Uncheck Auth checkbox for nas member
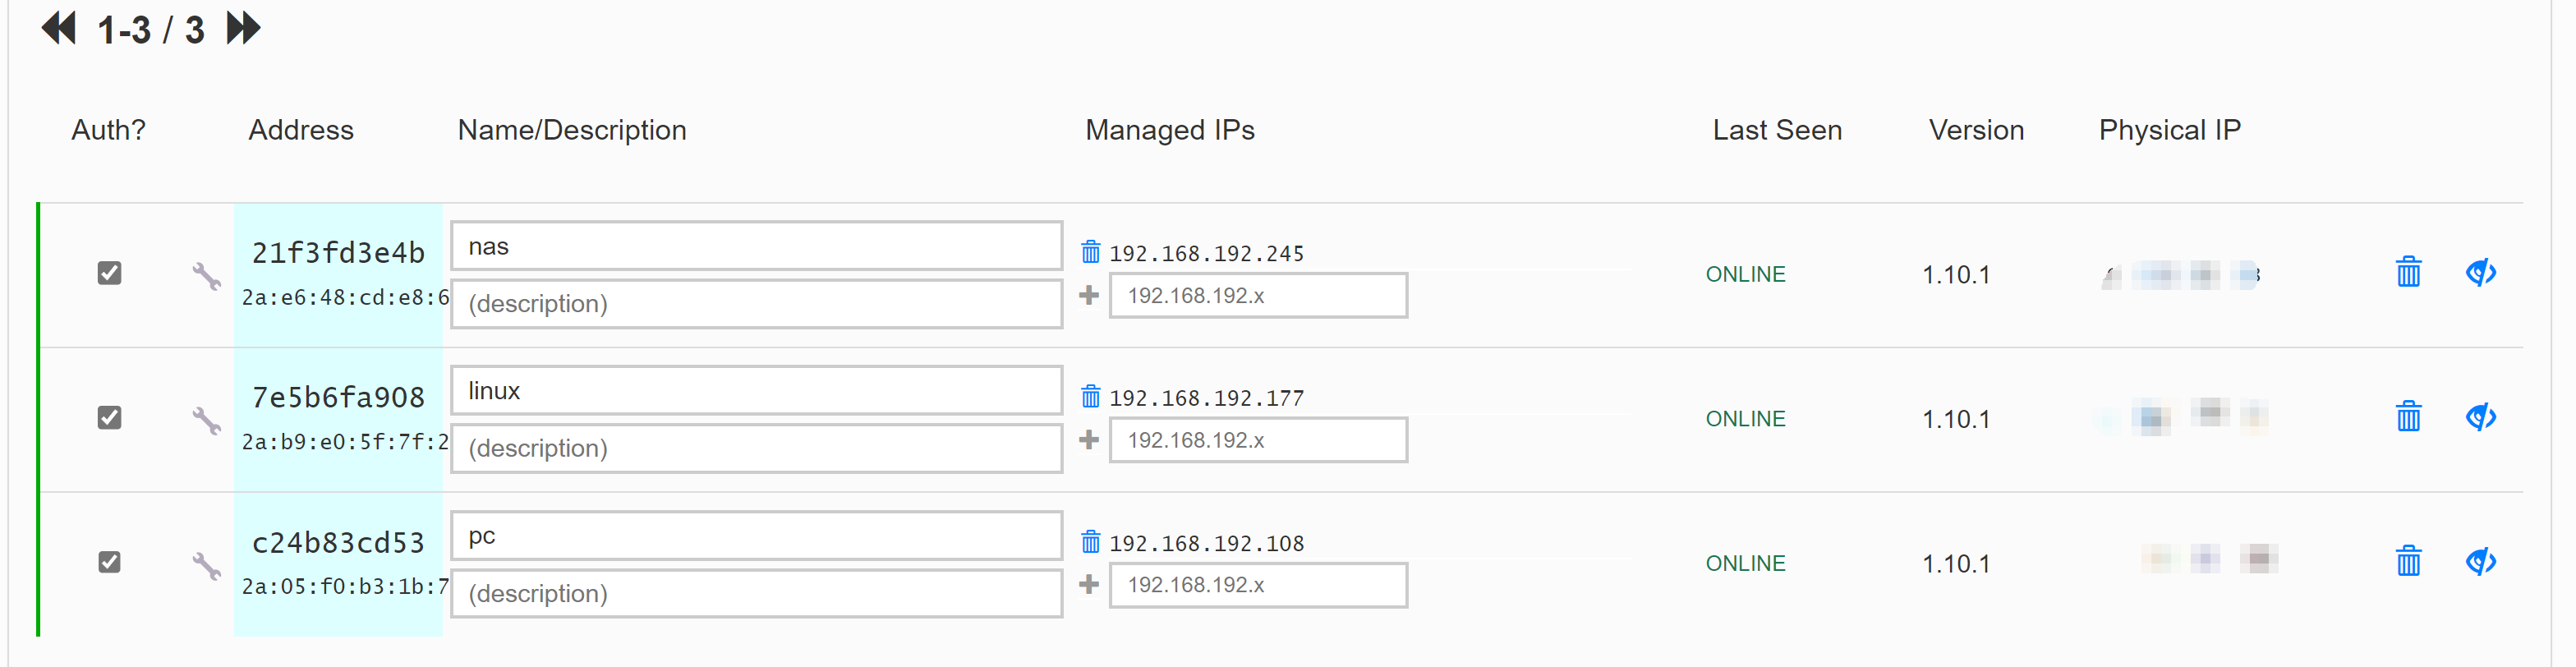The image size is (2576, 667). point(110,273)
